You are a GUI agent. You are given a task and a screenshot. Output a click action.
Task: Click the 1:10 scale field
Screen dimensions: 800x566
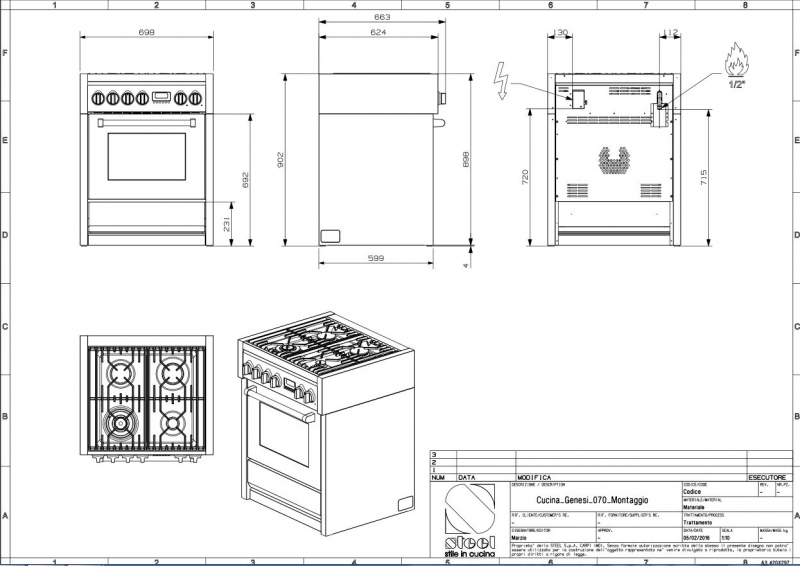(x=726, y=536)
